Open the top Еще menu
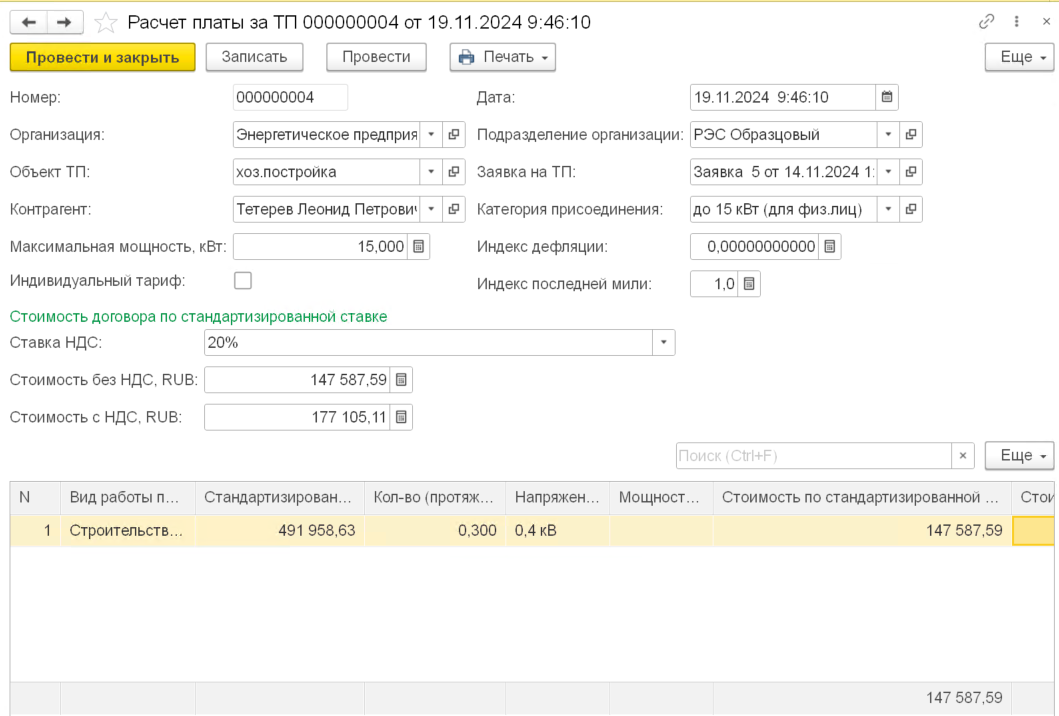Image resolution: width=1059 pixels, height=716 pixels. (x=1019, y=57)
